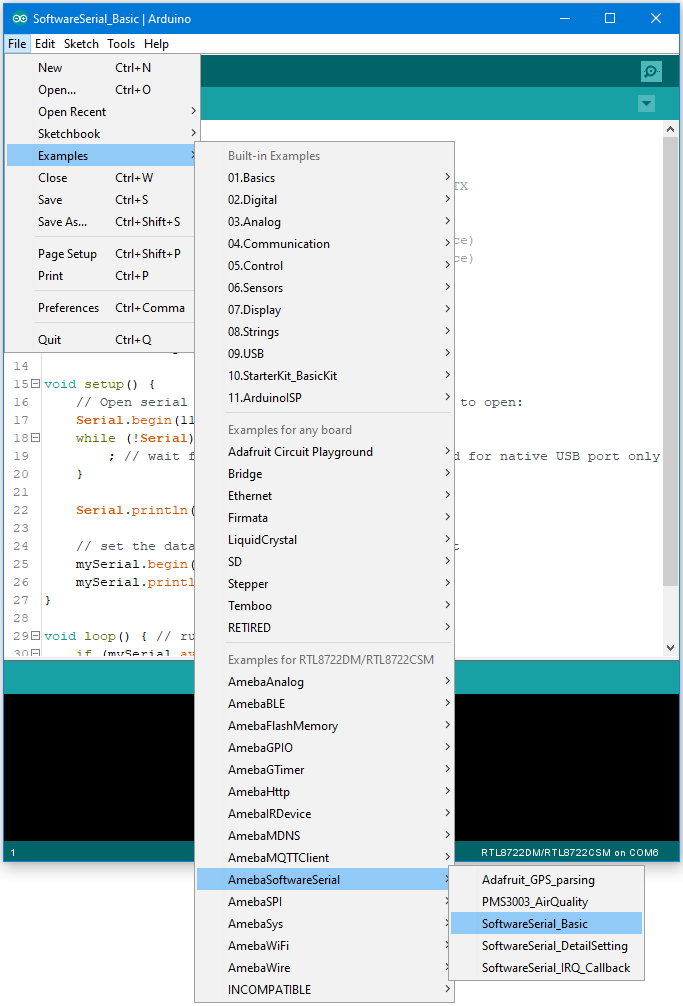Open the AmebaAnalog examples submenu
683x1006 pixels.
tap(325, 682)
